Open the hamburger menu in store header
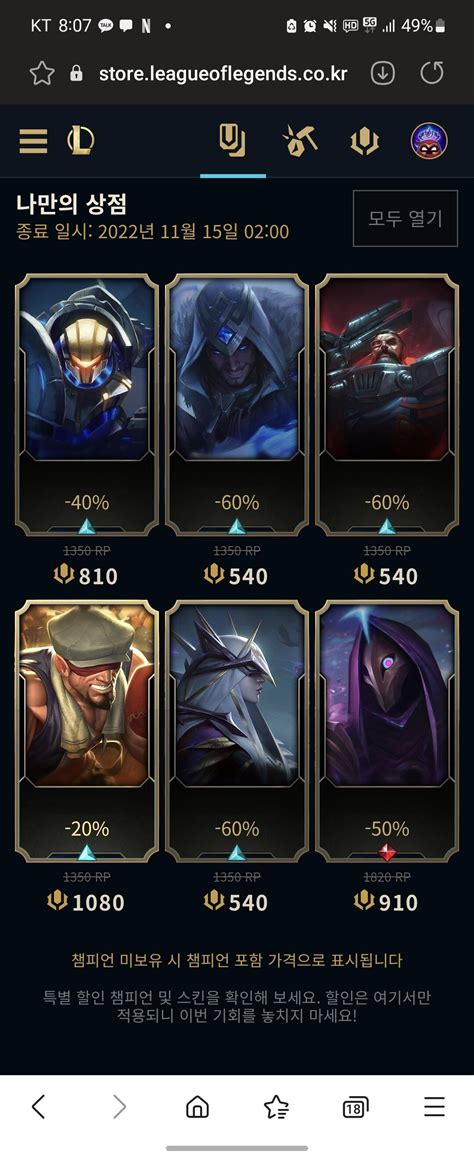 point(33,140)
